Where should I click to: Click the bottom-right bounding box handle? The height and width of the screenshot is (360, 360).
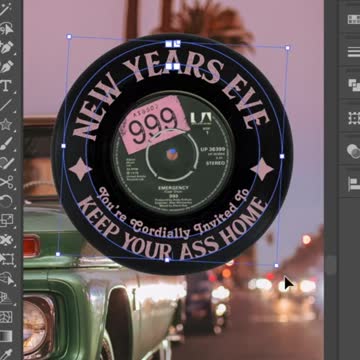click(x=276, y=265)
